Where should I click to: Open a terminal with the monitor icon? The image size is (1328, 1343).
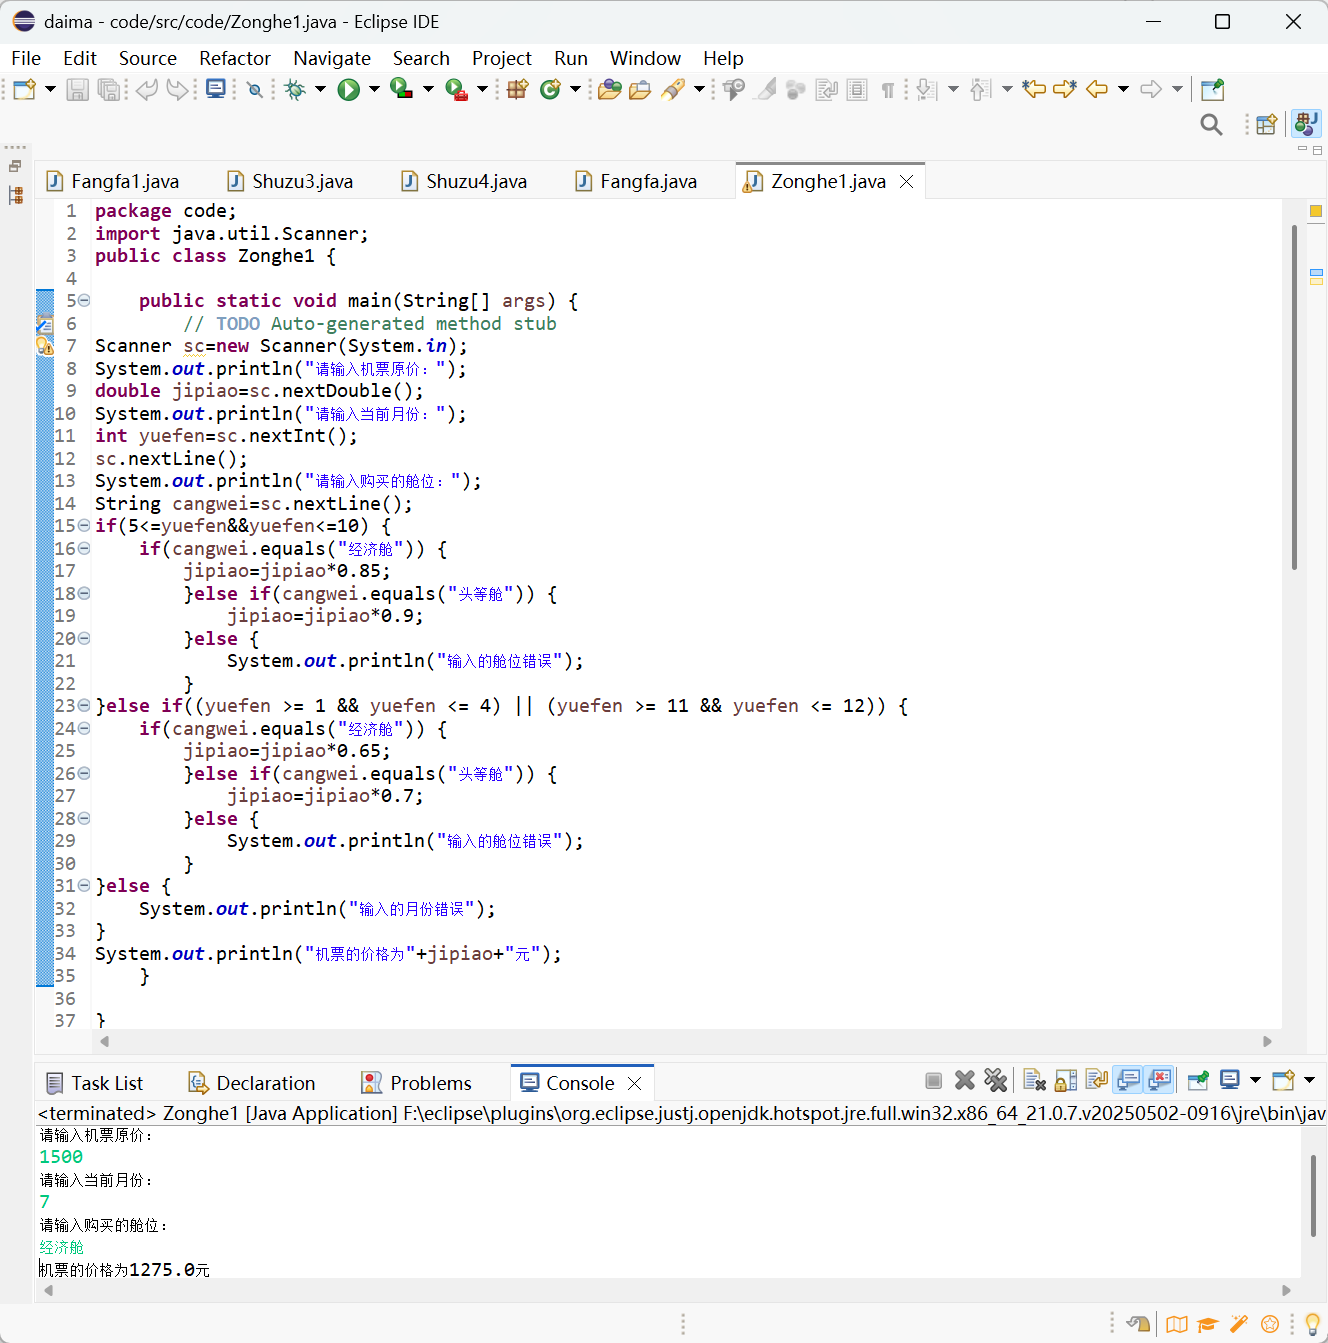tap(215, 89)
